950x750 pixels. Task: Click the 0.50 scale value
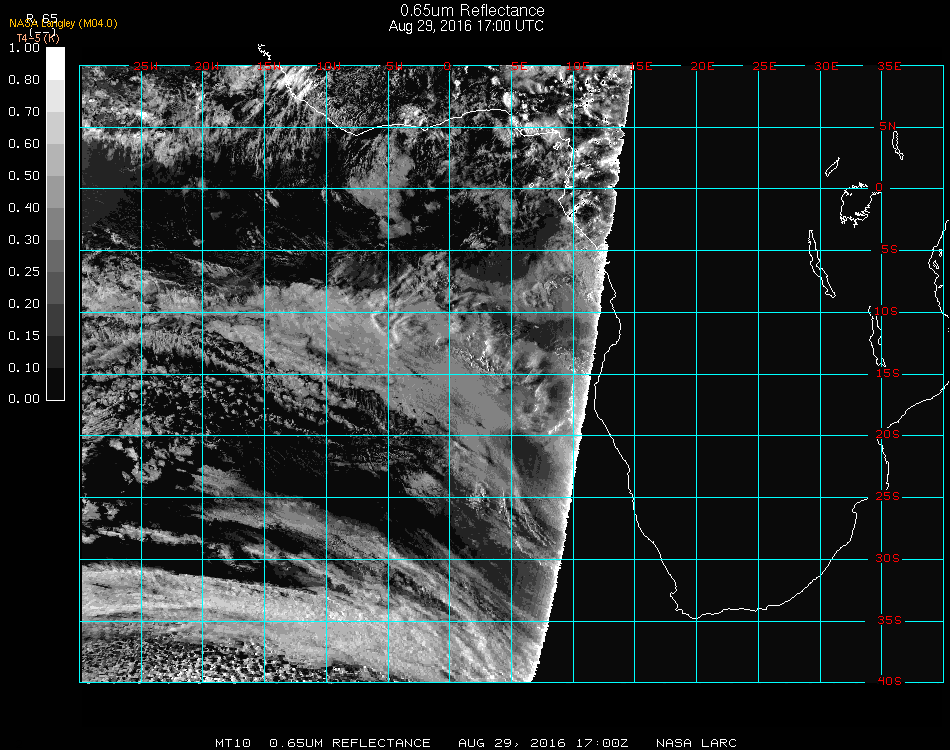click(x=24, y=176)
